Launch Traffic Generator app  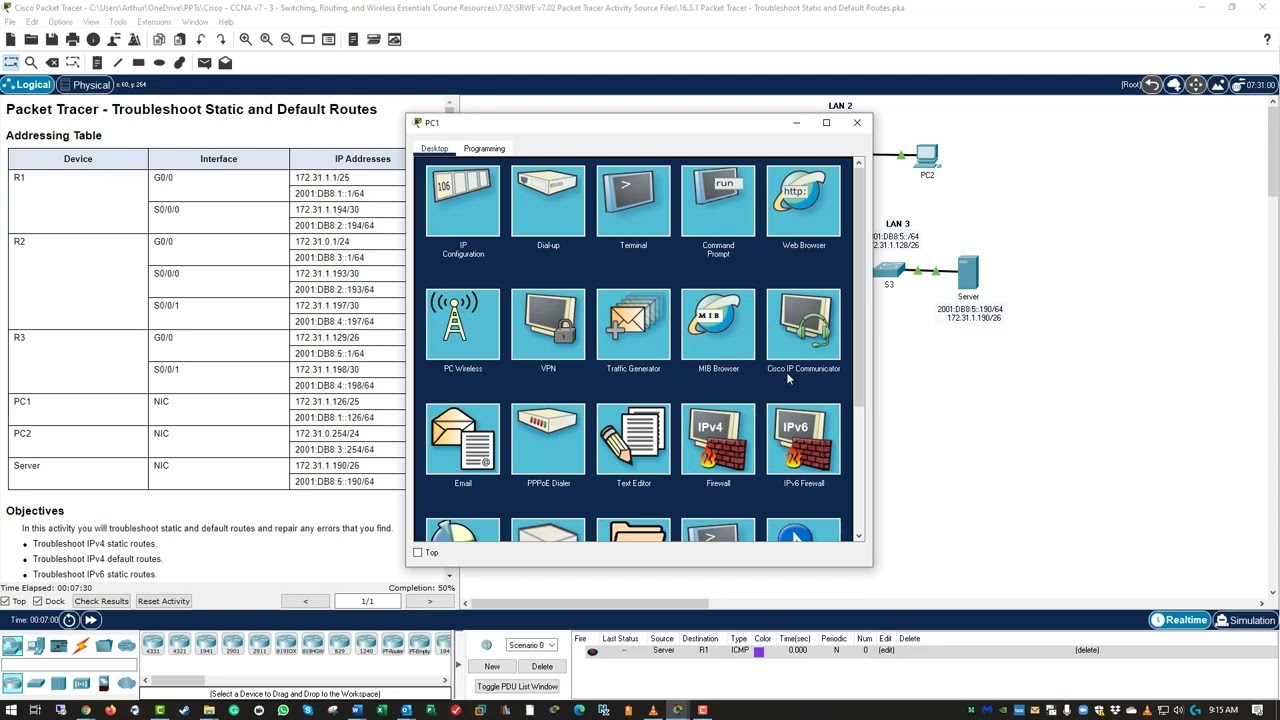click(633, 325)
